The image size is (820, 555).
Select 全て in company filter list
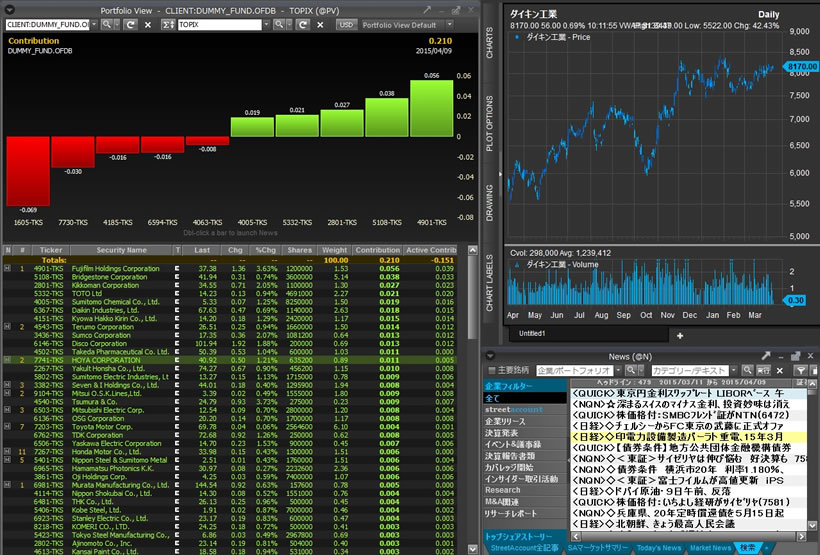click(525, 398)
